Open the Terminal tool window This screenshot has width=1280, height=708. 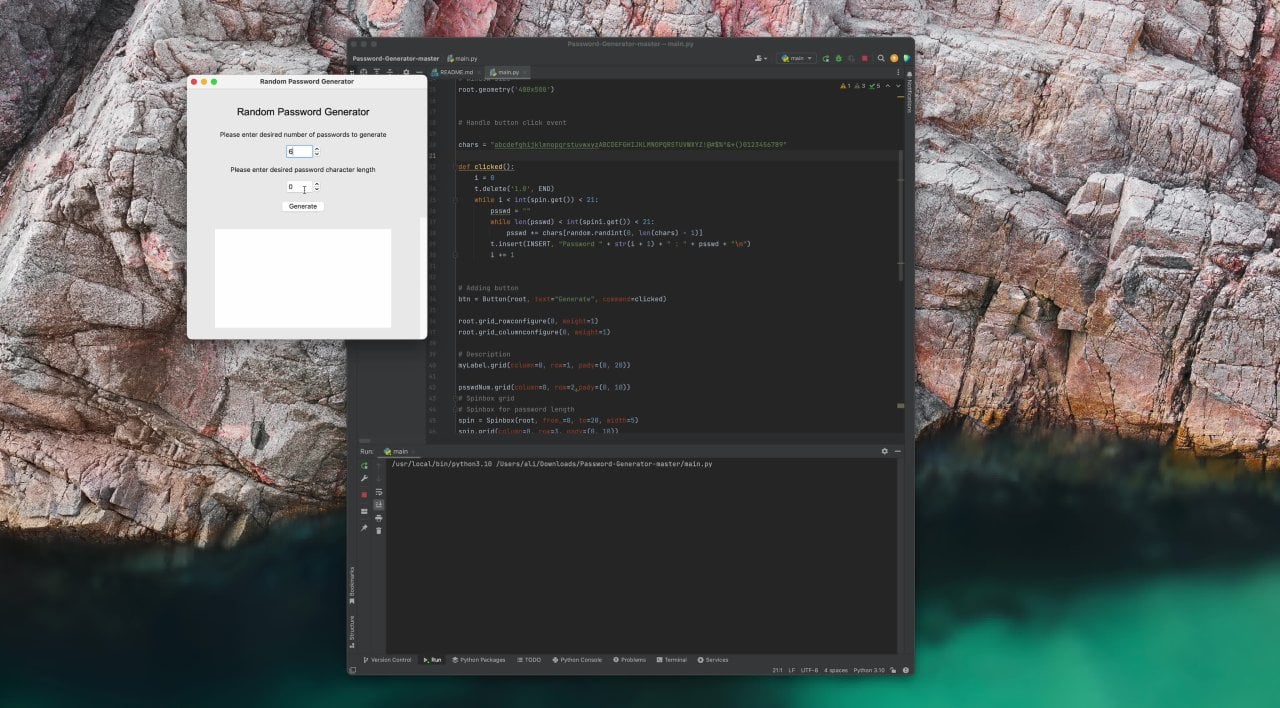[x=672, y=660]
